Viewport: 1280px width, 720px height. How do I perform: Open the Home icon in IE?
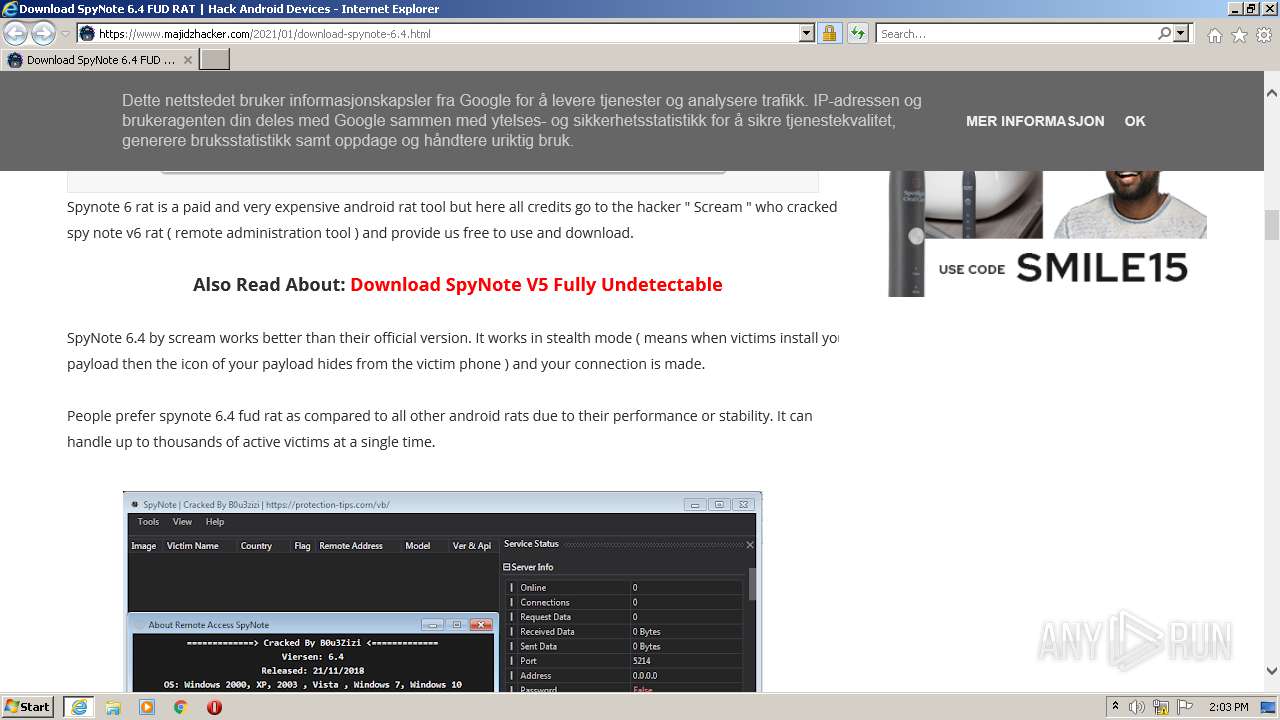pos(1214,35)
